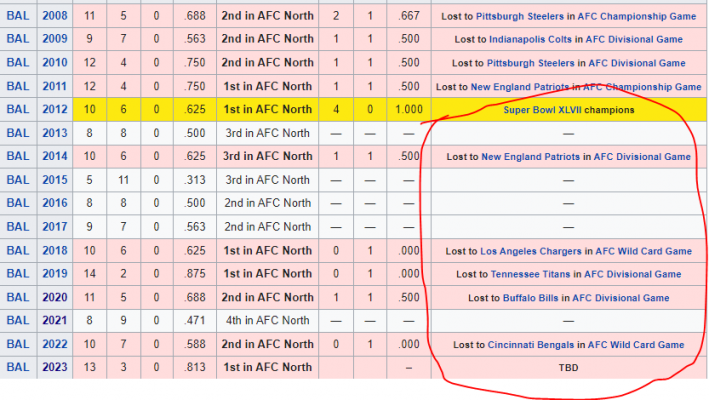
Task: Select 2nd in AFC North for 2016
Action: 268,203
